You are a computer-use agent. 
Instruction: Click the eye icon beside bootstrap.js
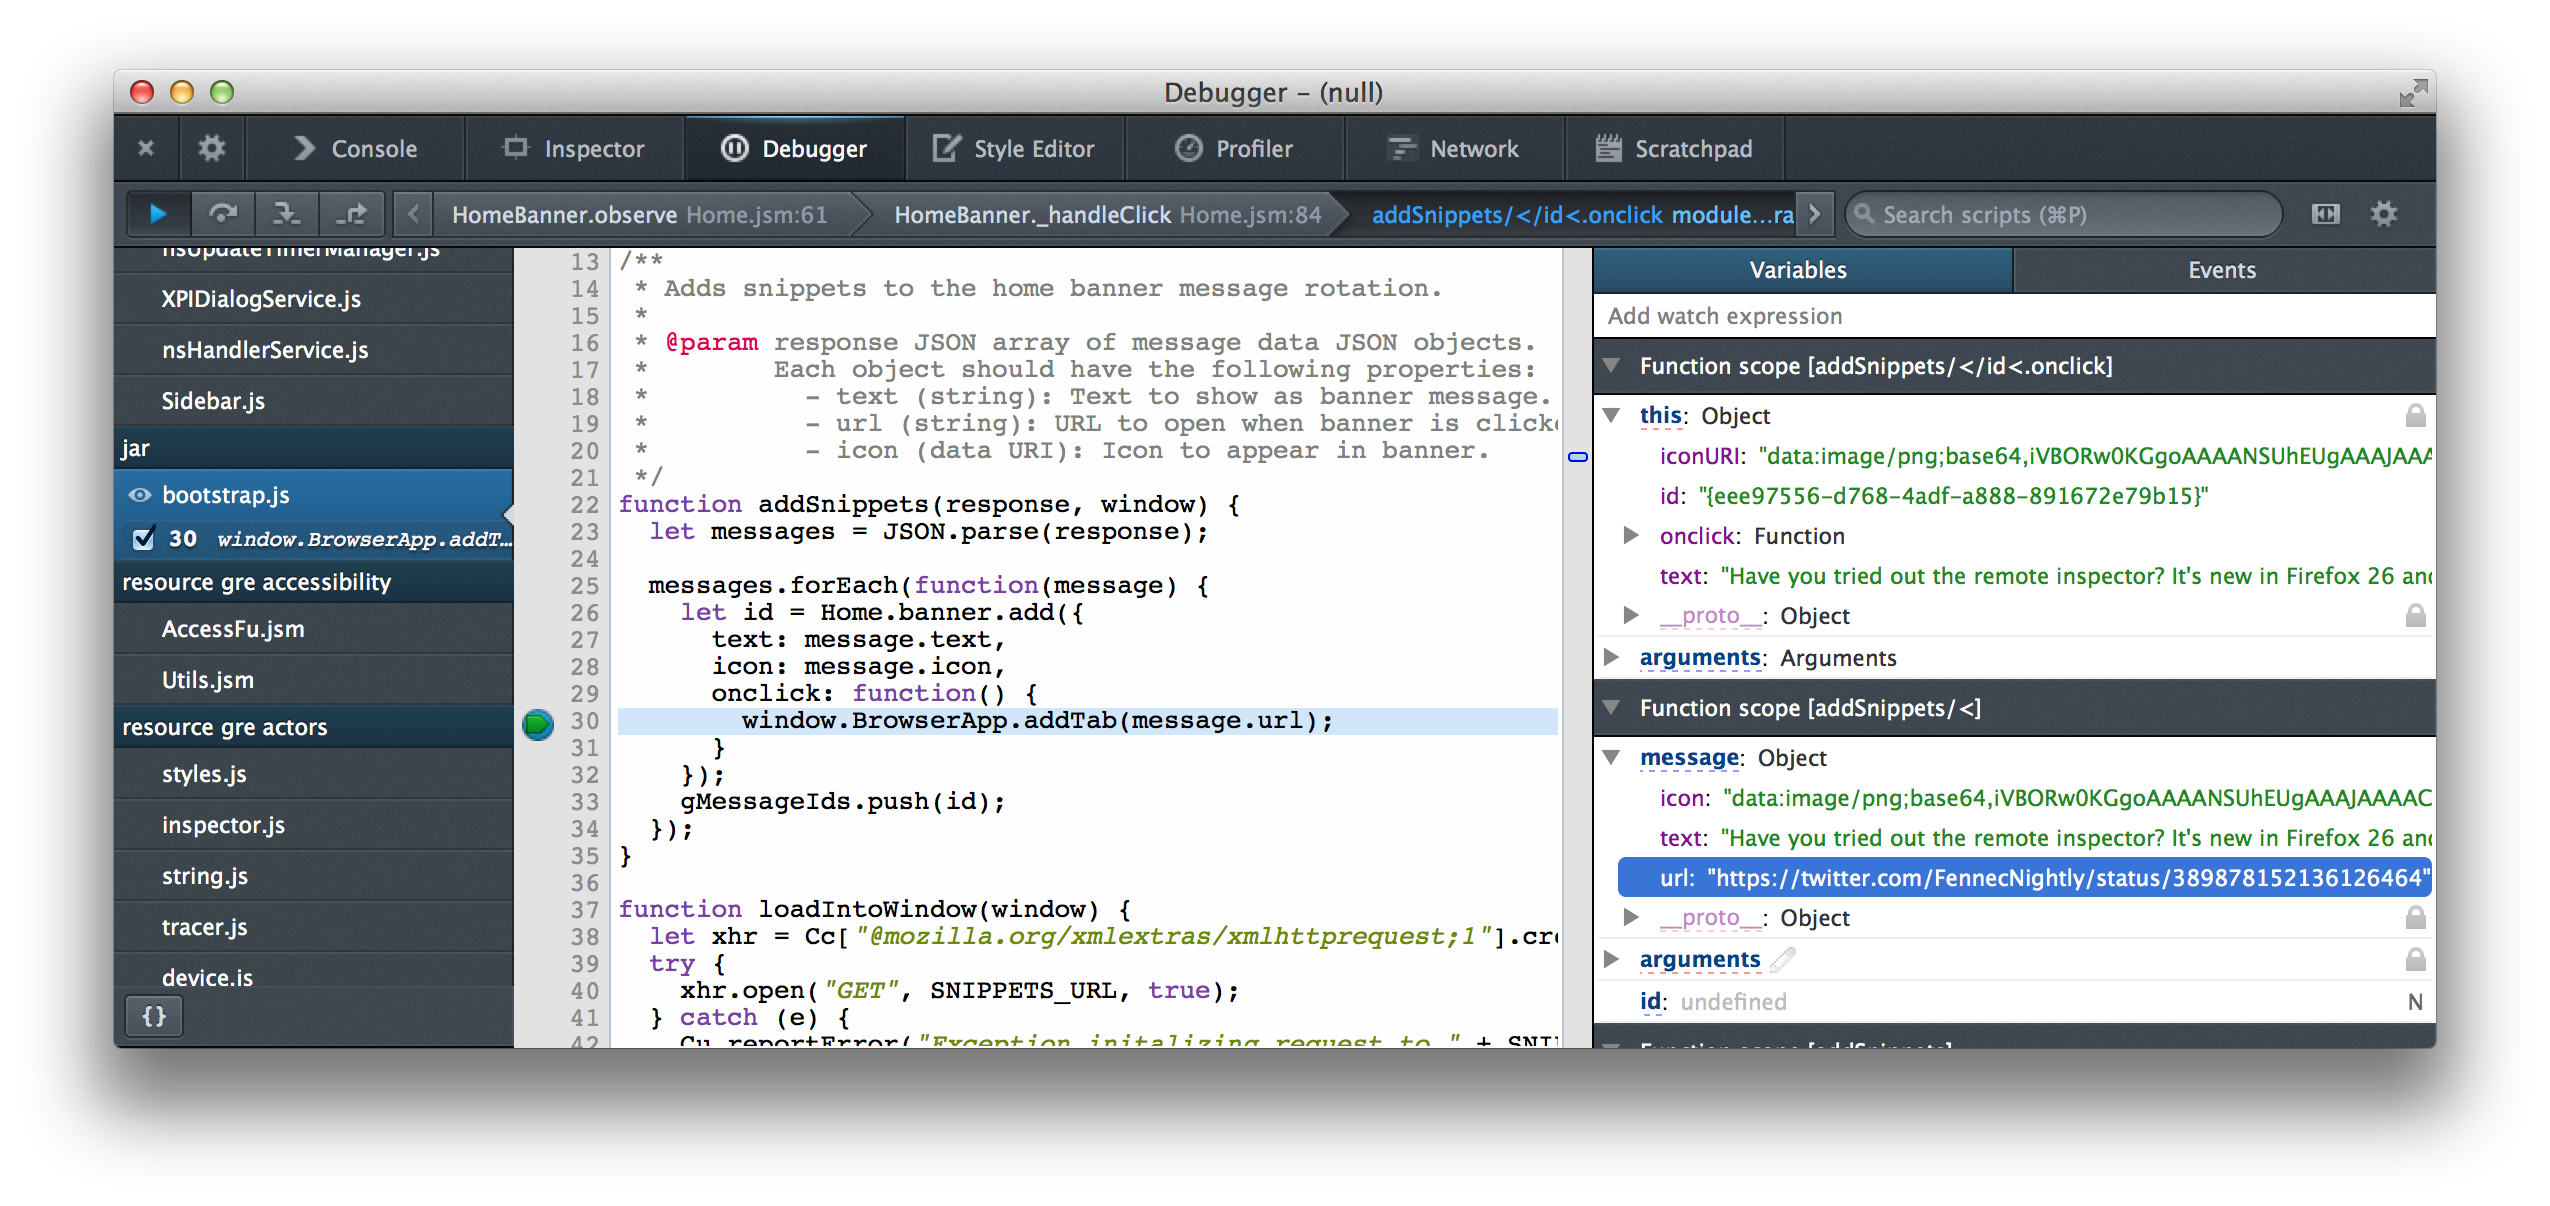(x=140, y=495)
